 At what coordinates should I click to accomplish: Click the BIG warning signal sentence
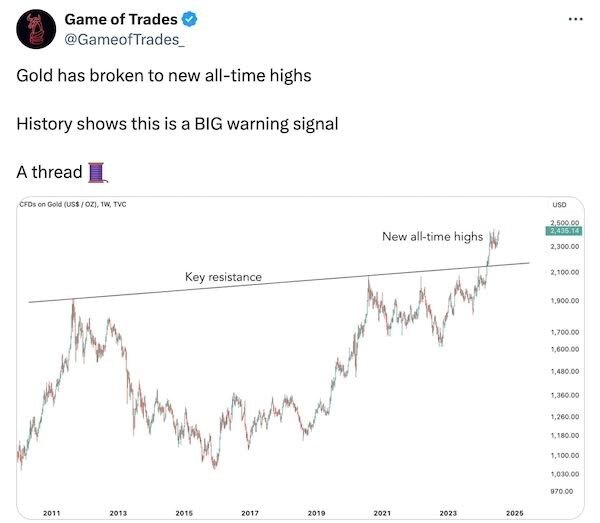point(177,124)
